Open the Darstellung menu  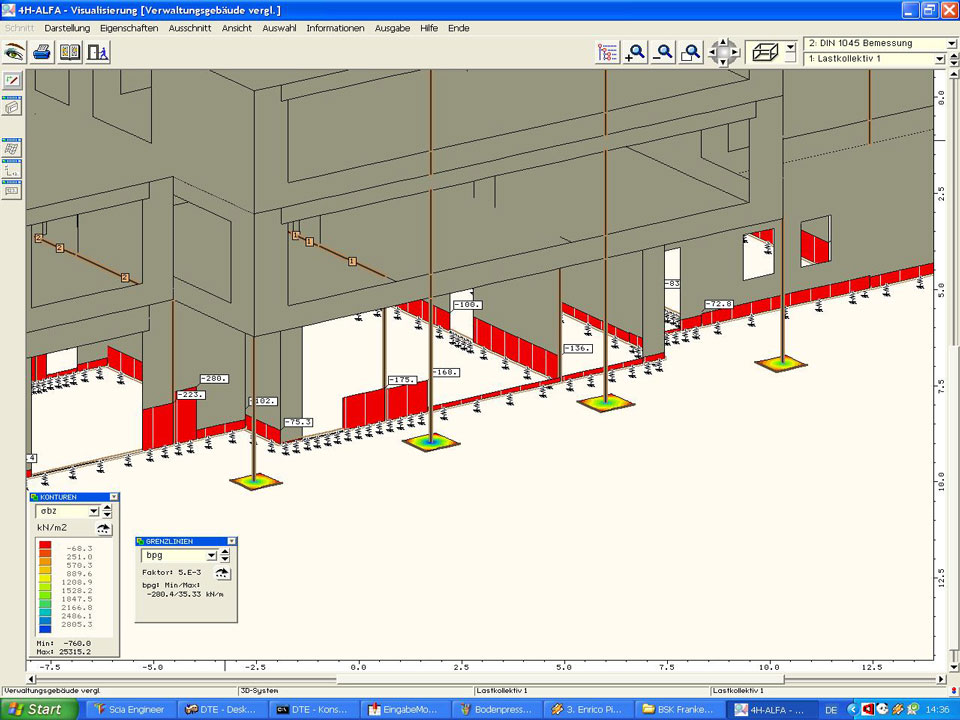click(67, 28)
